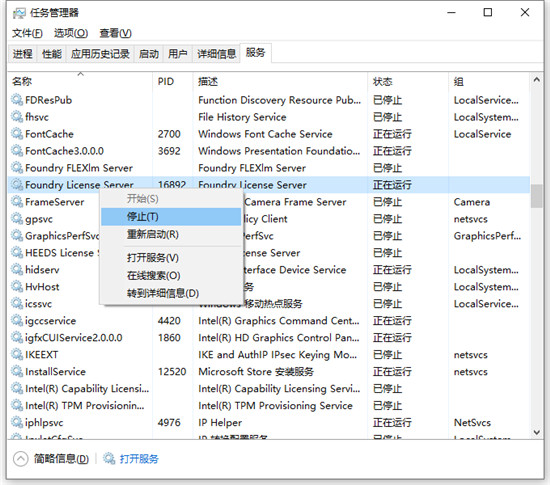Collapse to brief view with 简略信息 chevron

(21, 459)
